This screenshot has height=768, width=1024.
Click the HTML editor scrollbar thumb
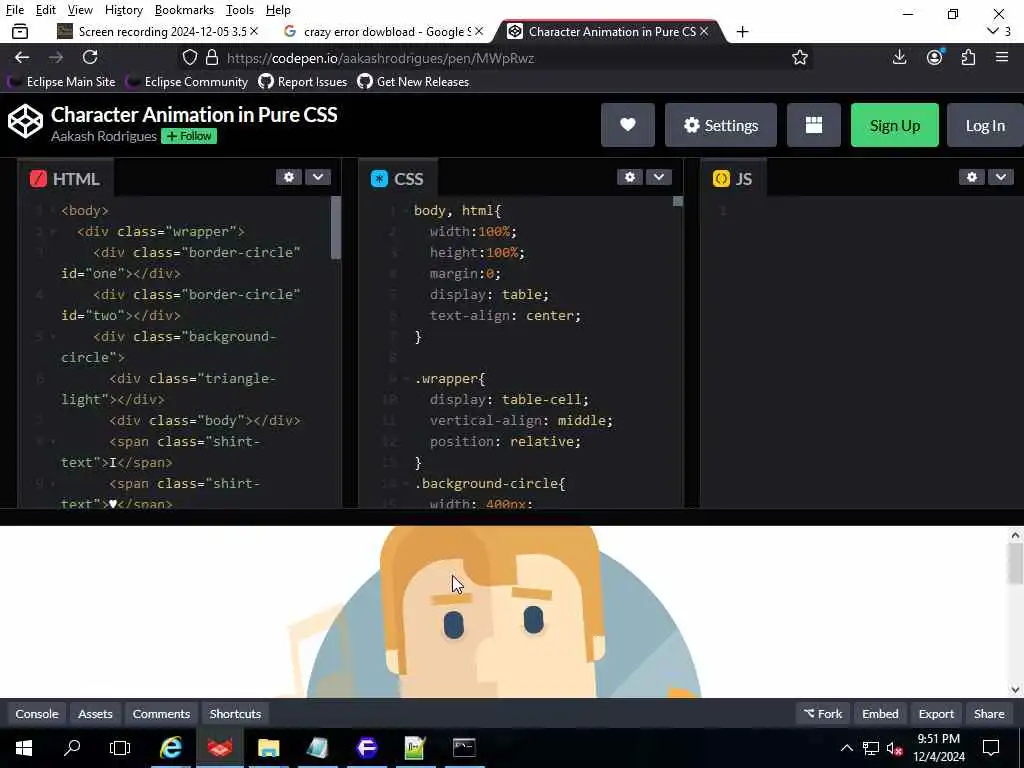pos(336,227)
